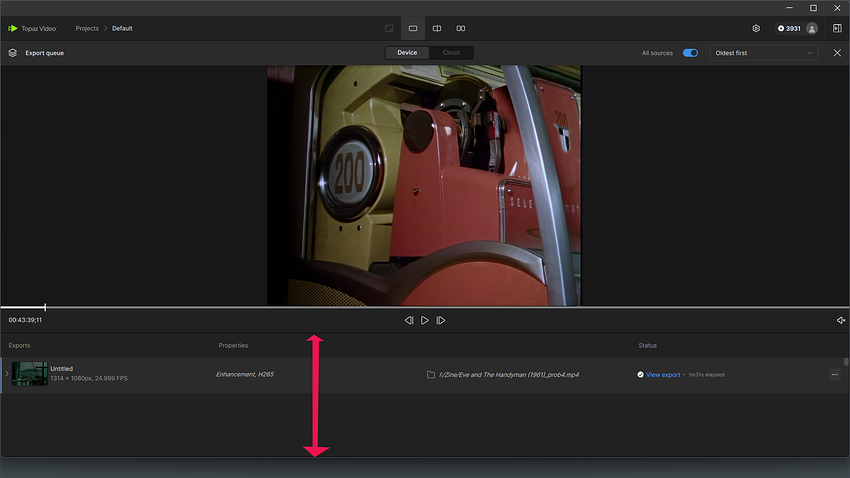This screenshot has height=478, width=850.
Task: Select the single view layout icon
Action: tap(413, 28)
